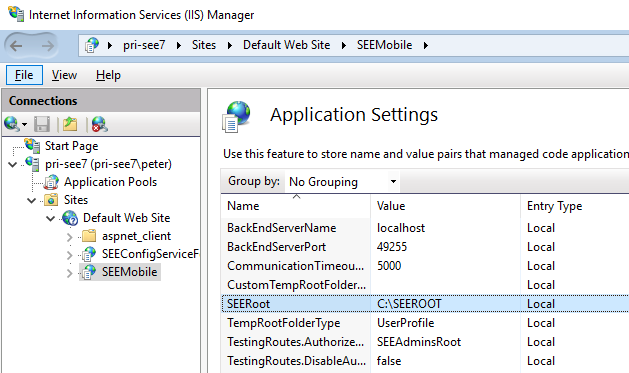
Task: Click the IIS Manager title bar icon
Action: click(16, 14)
